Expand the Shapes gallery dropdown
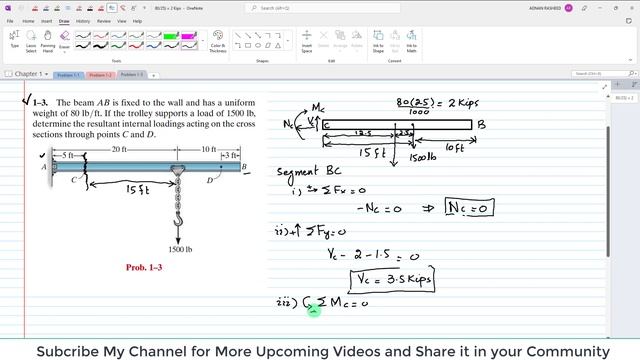640x360 pixels. click(x=288, y=41)
